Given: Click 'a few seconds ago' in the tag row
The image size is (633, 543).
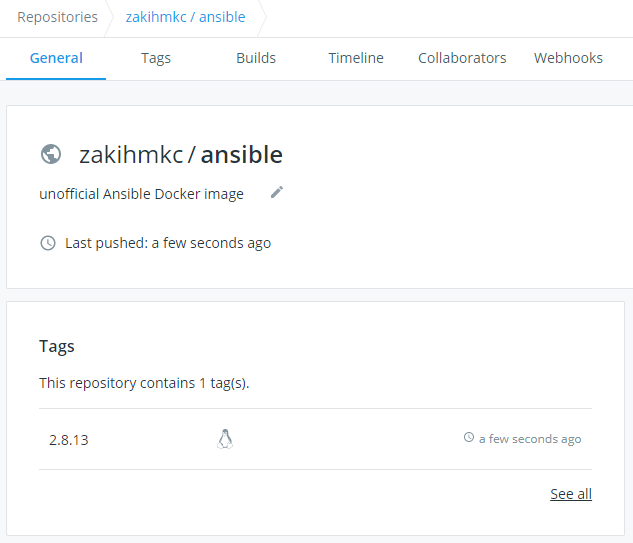Looking at the screenshot, I should [x=530, y=439].
